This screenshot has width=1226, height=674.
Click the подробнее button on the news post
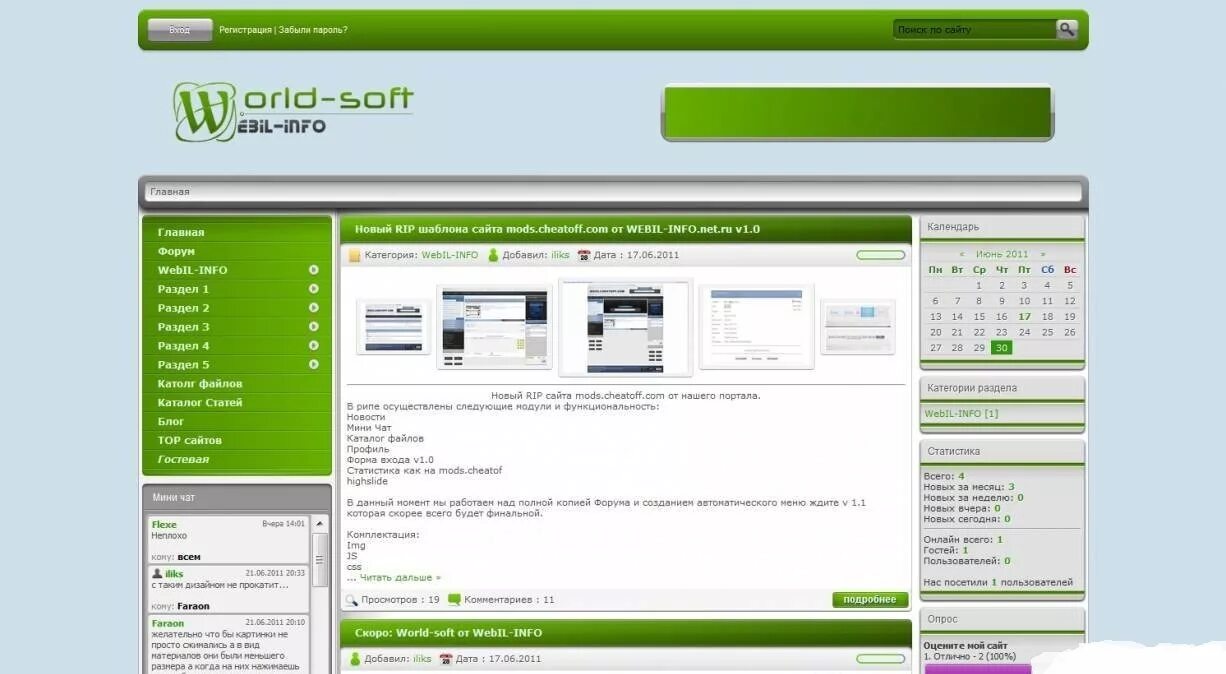[868, 599]
